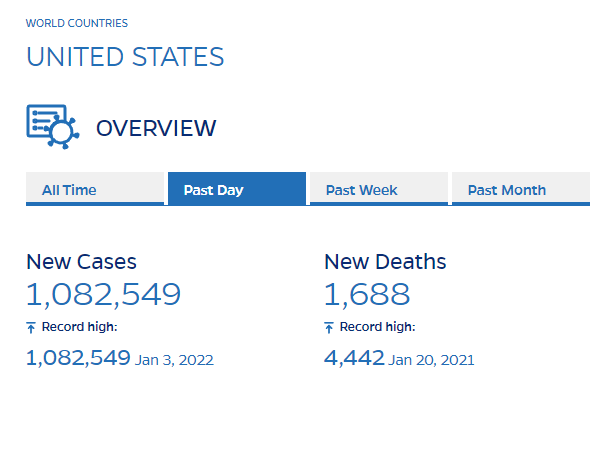The height and width of the screenshot is (460, 614).
Task: Click the 4,442 record high deaths value
Action: click(x=354, y=358)
